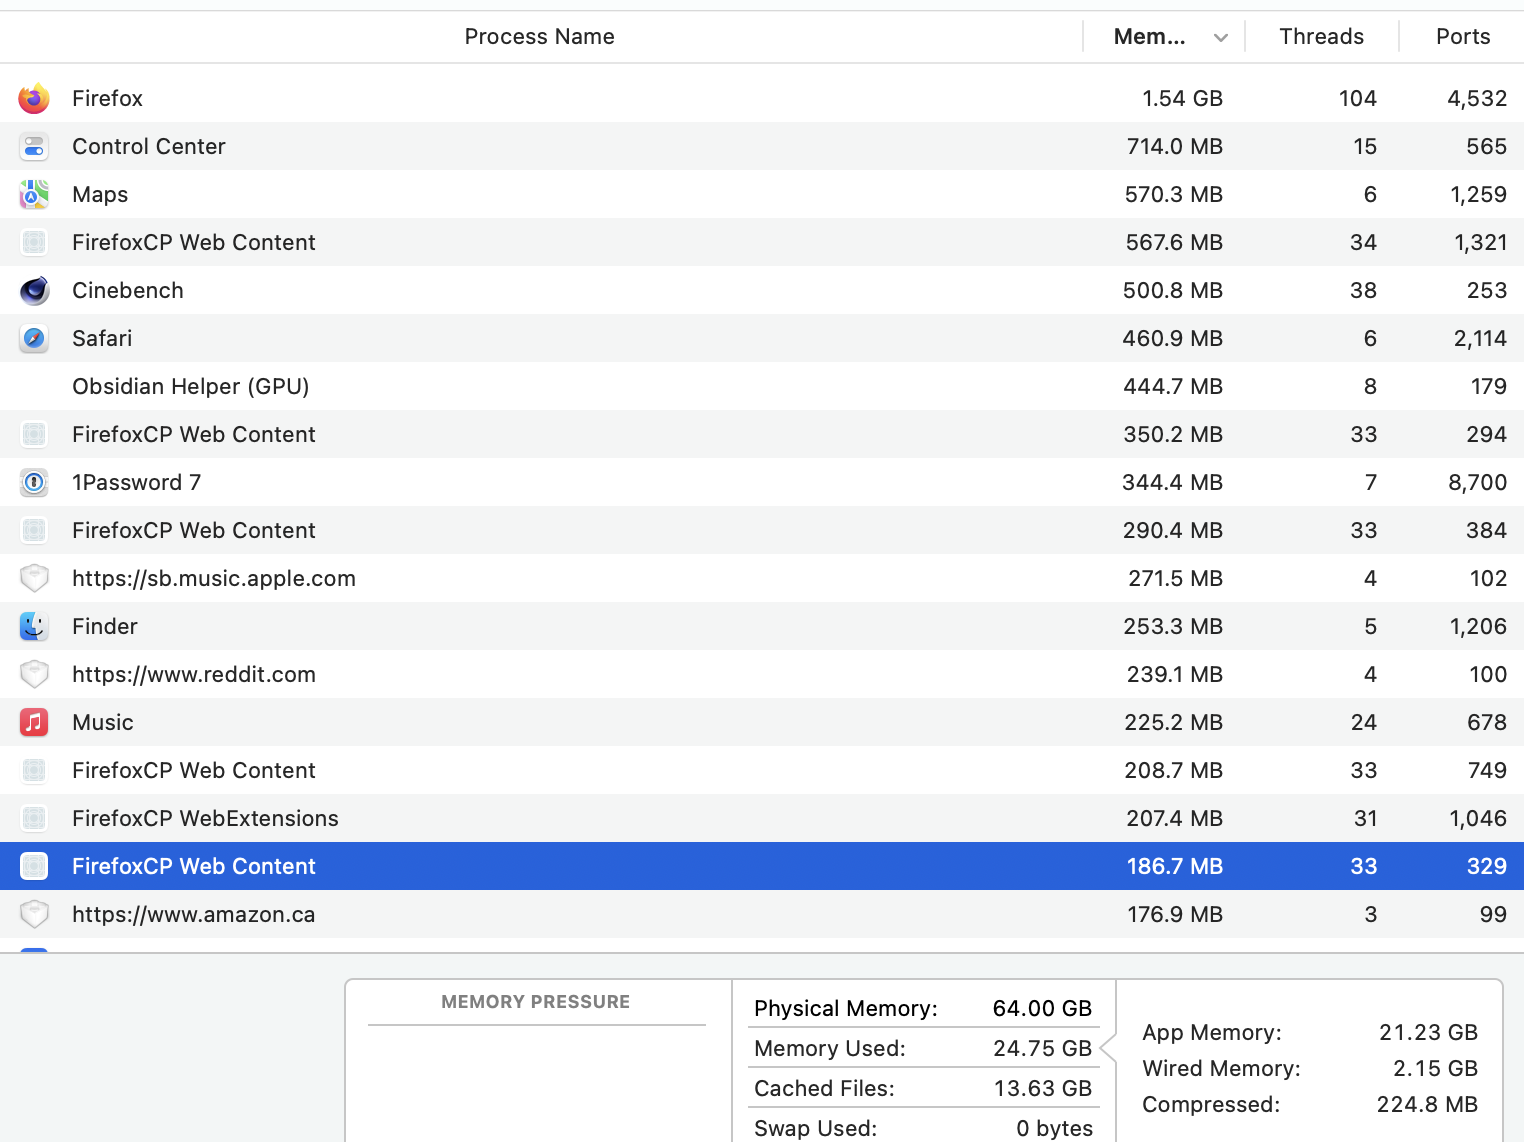Click the Memory Used 24.75 GB value
Viewport: 1524px width, 1142px height.
click(1042, 1048)
